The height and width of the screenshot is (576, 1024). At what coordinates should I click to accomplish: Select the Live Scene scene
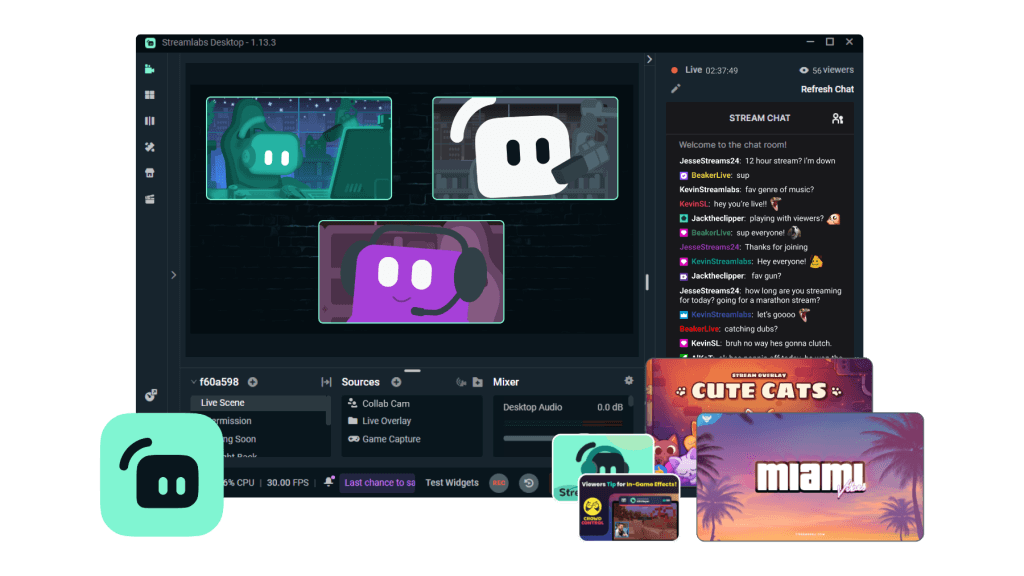coord(259,403)
